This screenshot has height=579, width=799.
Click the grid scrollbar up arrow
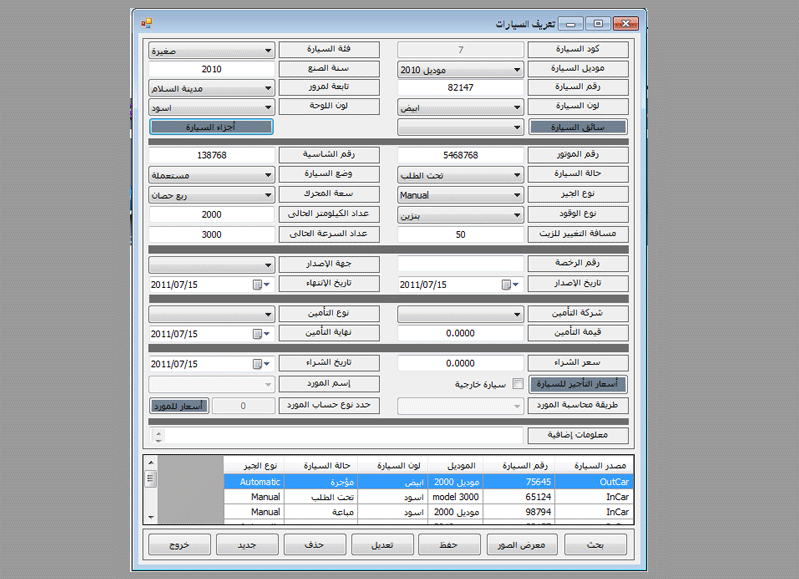coord(151,462)
